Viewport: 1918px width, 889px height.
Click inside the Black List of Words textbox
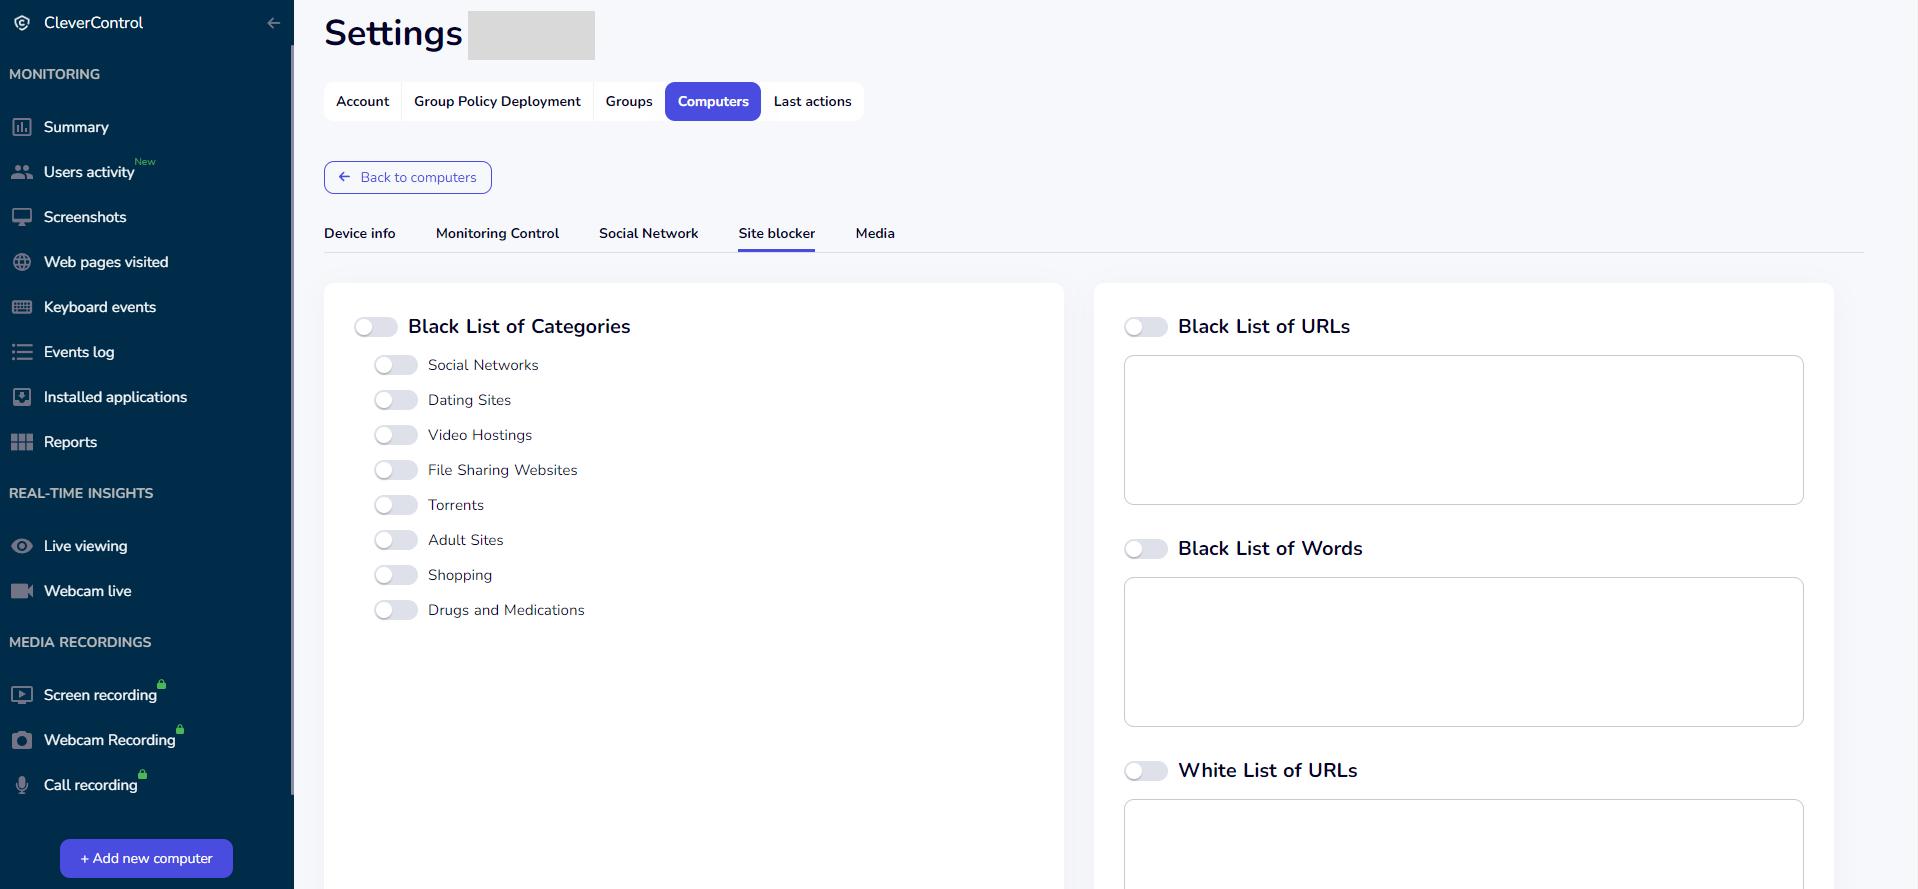pyautogui.click(x=1463, y=652)
